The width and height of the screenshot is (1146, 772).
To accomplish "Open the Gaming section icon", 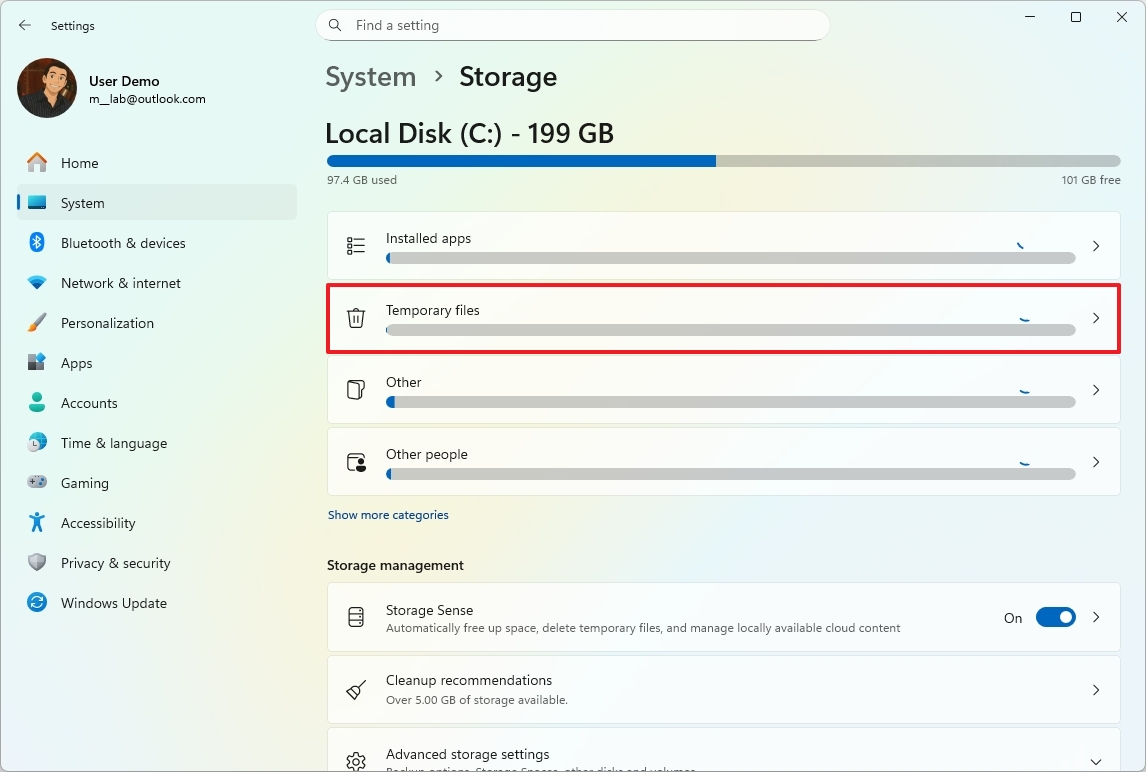I will [36, 483].
